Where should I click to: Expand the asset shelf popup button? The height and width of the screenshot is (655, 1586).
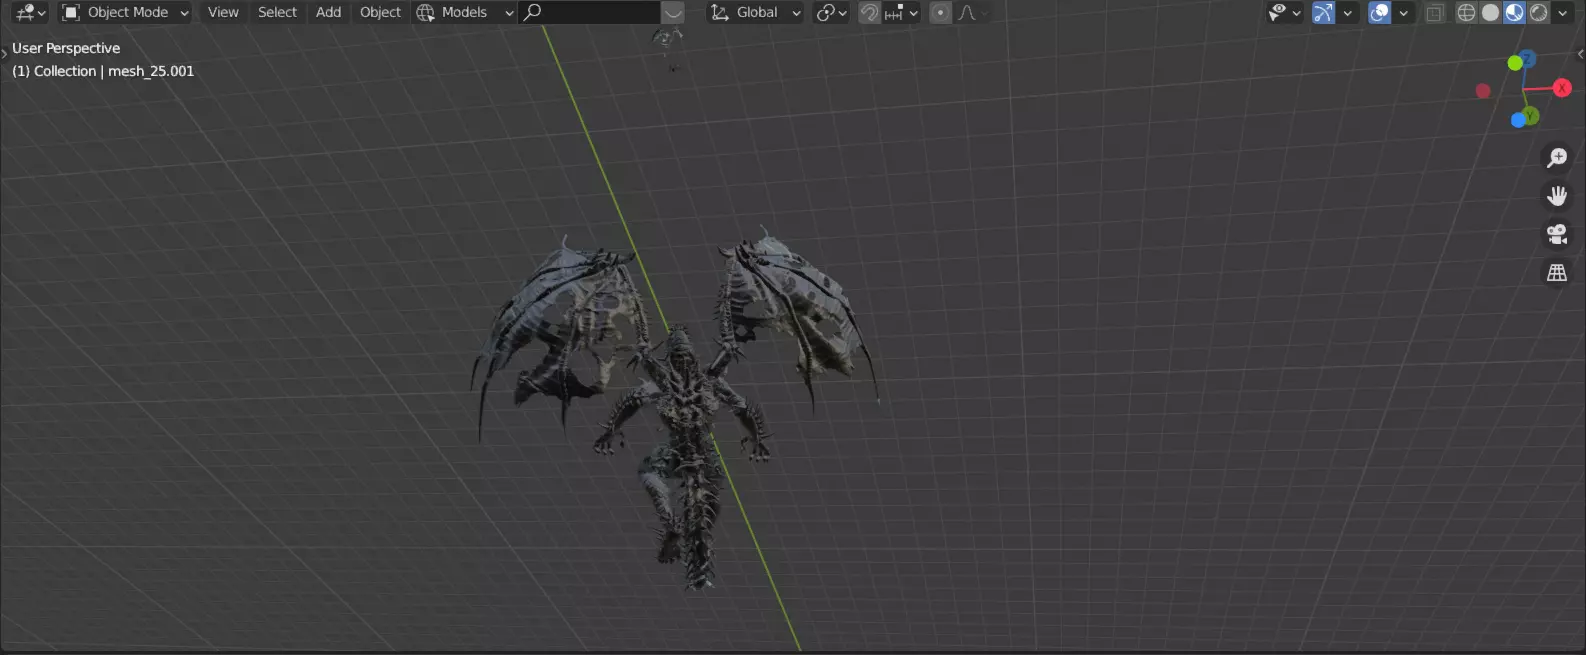(x=673, y=12)
